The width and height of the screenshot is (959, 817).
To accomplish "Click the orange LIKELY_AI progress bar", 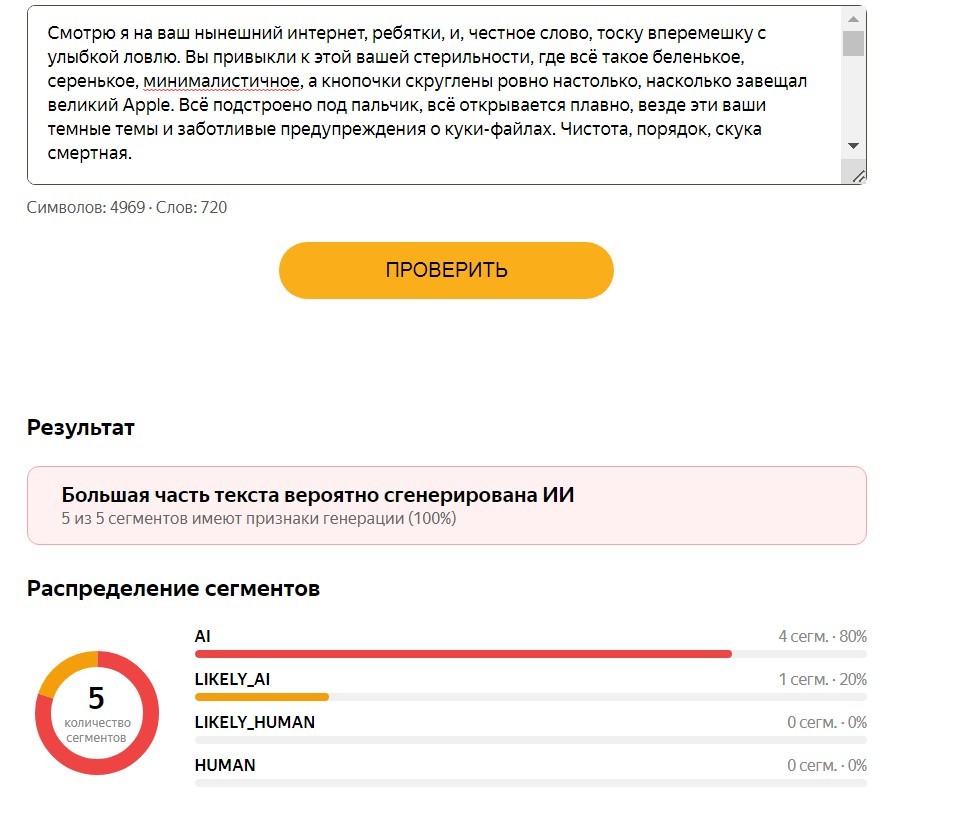I will 262,697.
